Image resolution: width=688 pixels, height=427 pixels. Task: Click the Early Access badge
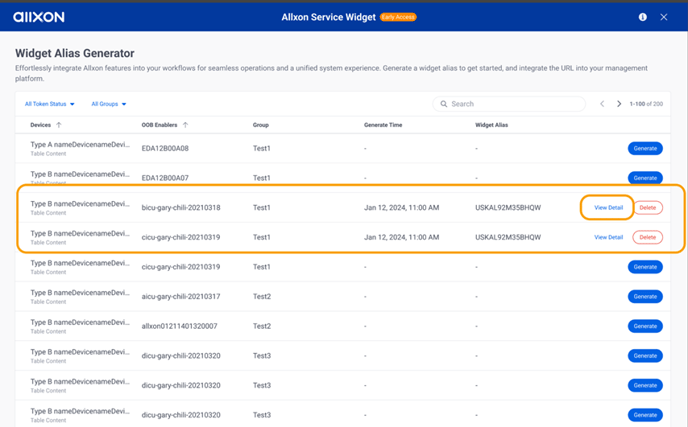(x=398, y=17)
